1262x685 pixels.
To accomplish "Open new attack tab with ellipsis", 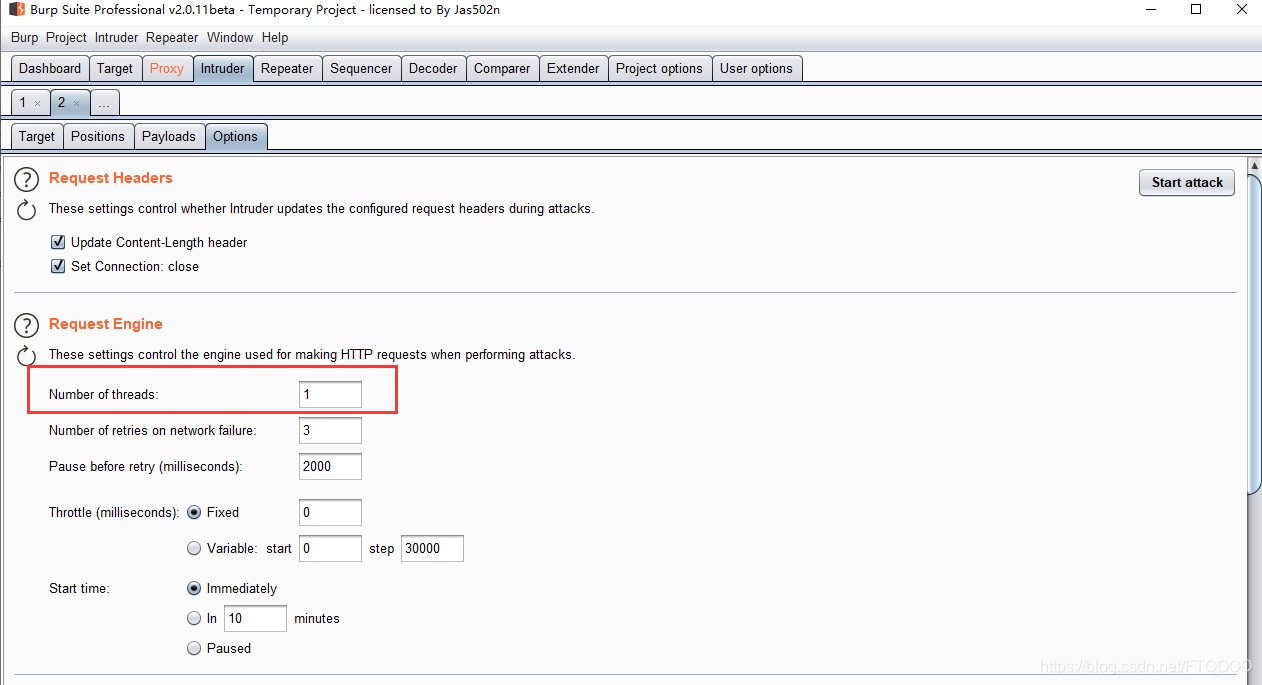I will 104,103.
